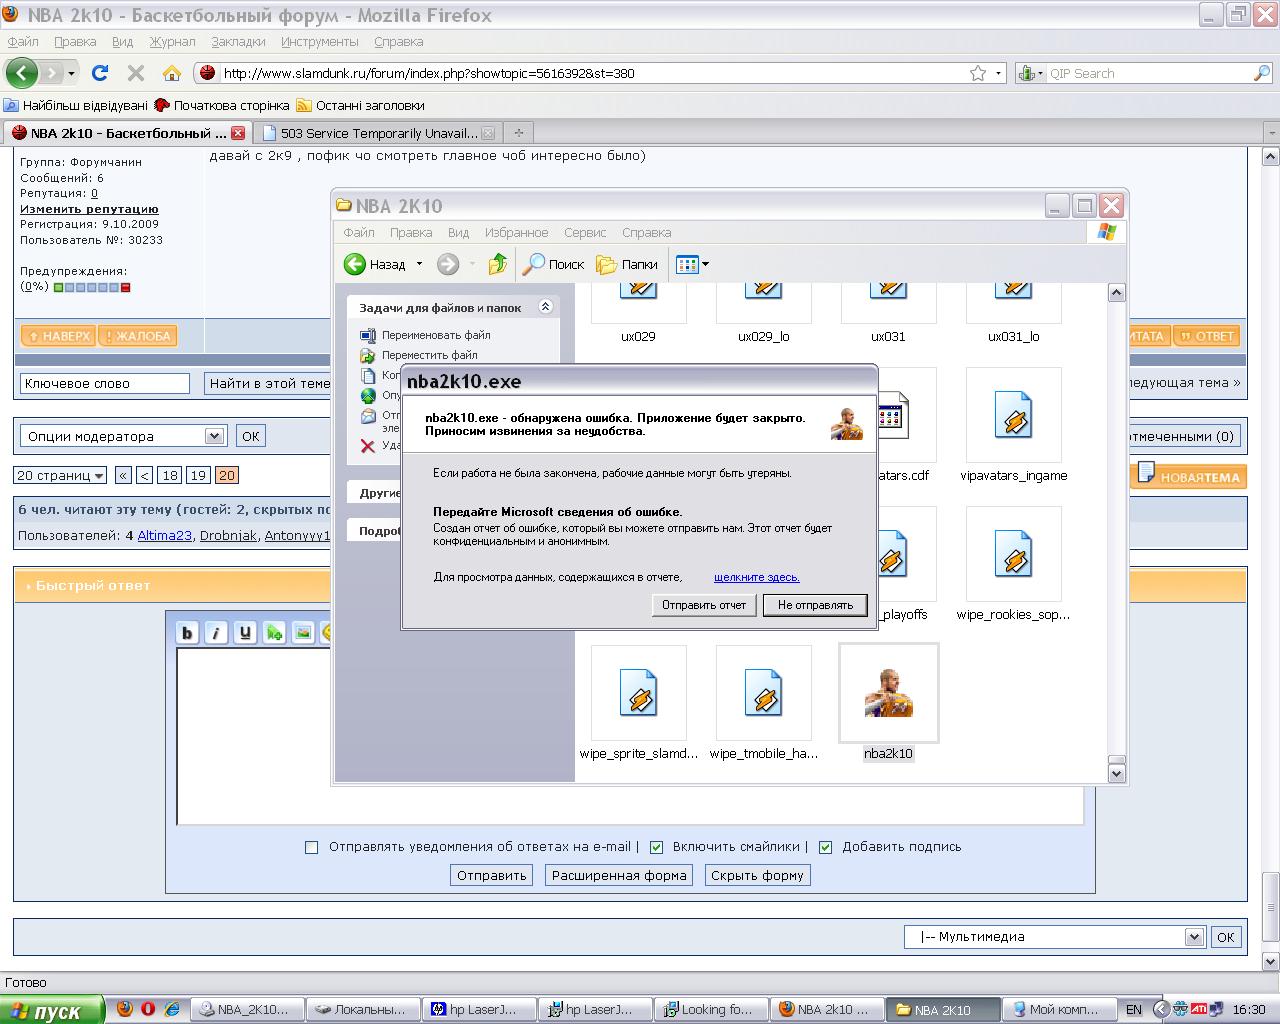Select the wipe_sprite_slamd... file icon
This screenshot has width=1280, height=1024.
tap(638, 693)
